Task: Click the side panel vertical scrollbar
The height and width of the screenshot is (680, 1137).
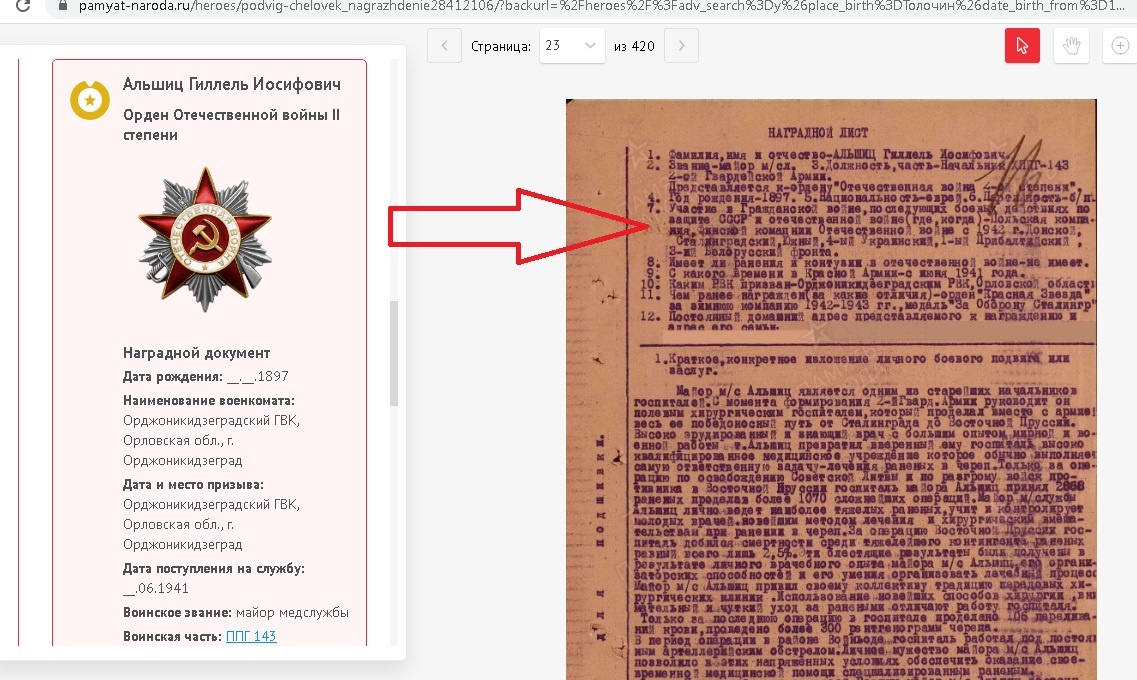Action: (x=394, y=353)
